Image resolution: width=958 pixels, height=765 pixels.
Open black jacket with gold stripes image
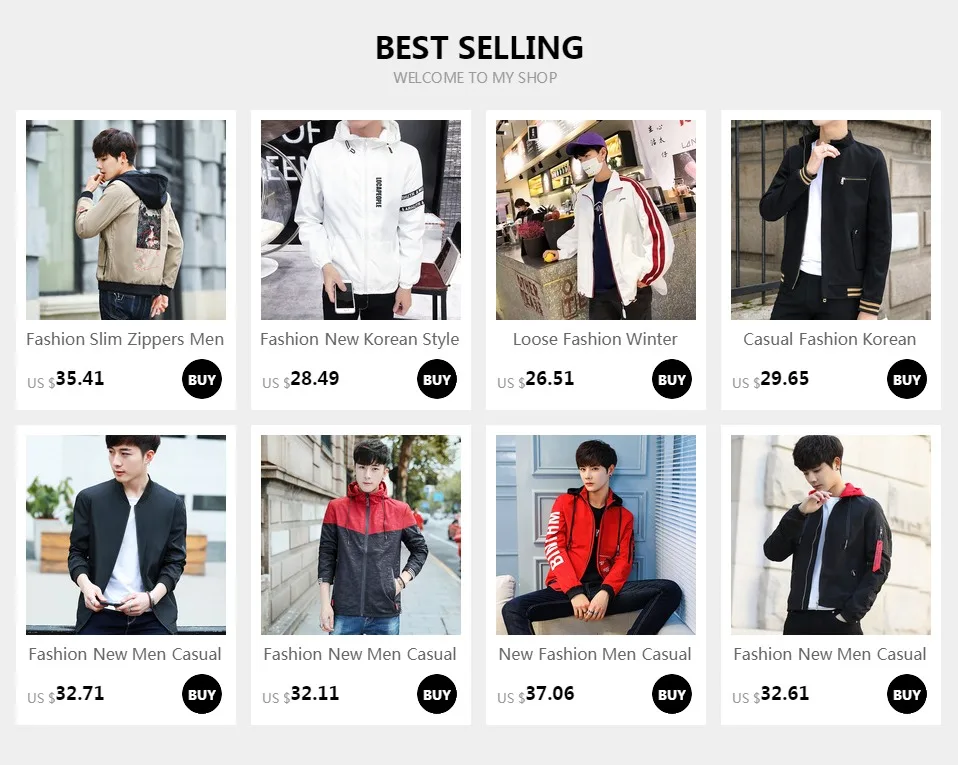coord(831,220)
